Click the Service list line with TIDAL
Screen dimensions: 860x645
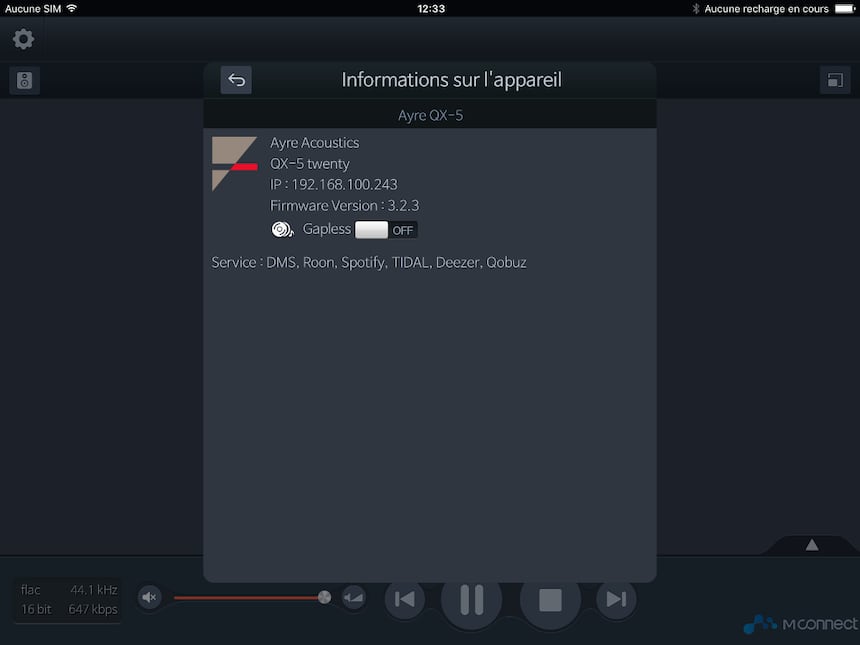(x=369, y=263)
